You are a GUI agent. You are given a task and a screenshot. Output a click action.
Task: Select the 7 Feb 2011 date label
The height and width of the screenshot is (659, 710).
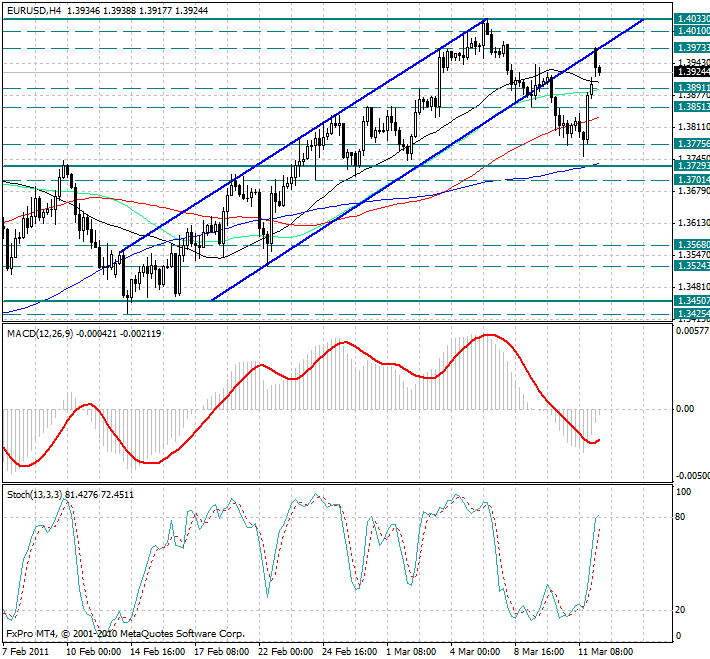tap(26, 652)
